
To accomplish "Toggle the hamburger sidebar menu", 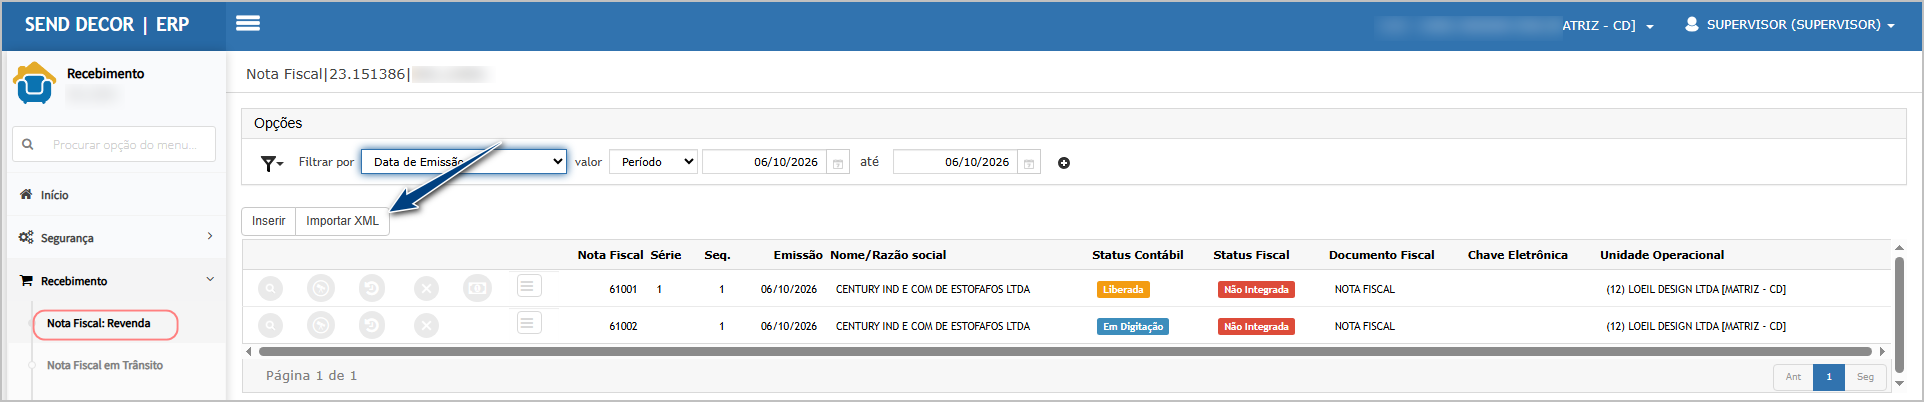I will [x=248, y=23].
